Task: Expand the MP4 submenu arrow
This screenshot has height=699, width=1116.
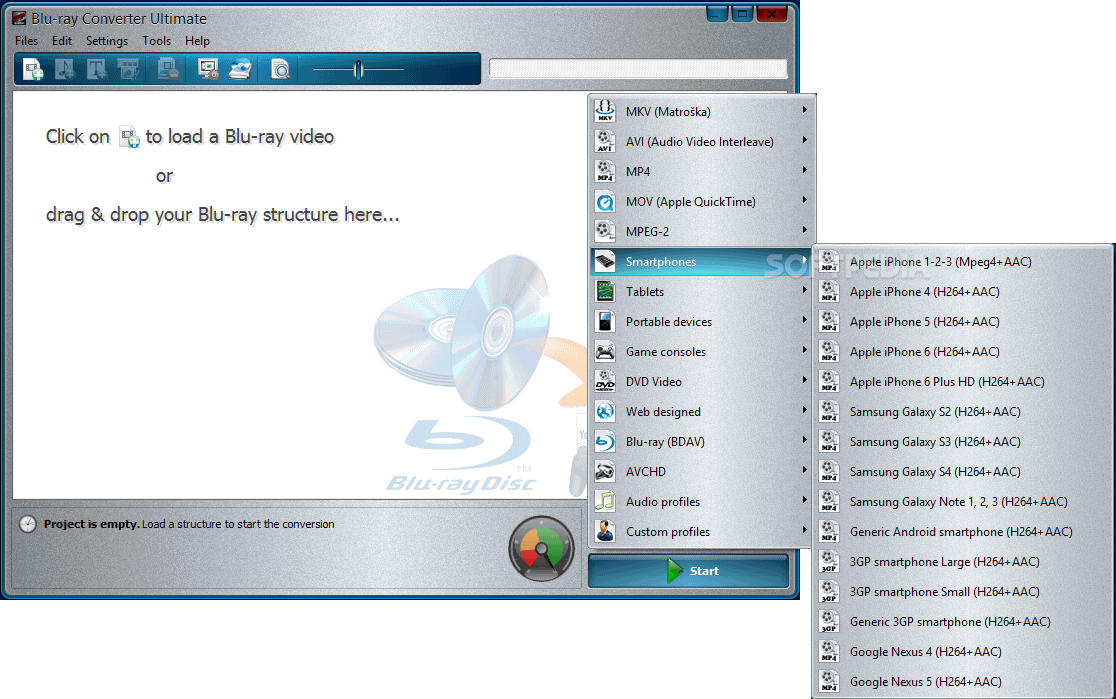Action: (804, 170)
